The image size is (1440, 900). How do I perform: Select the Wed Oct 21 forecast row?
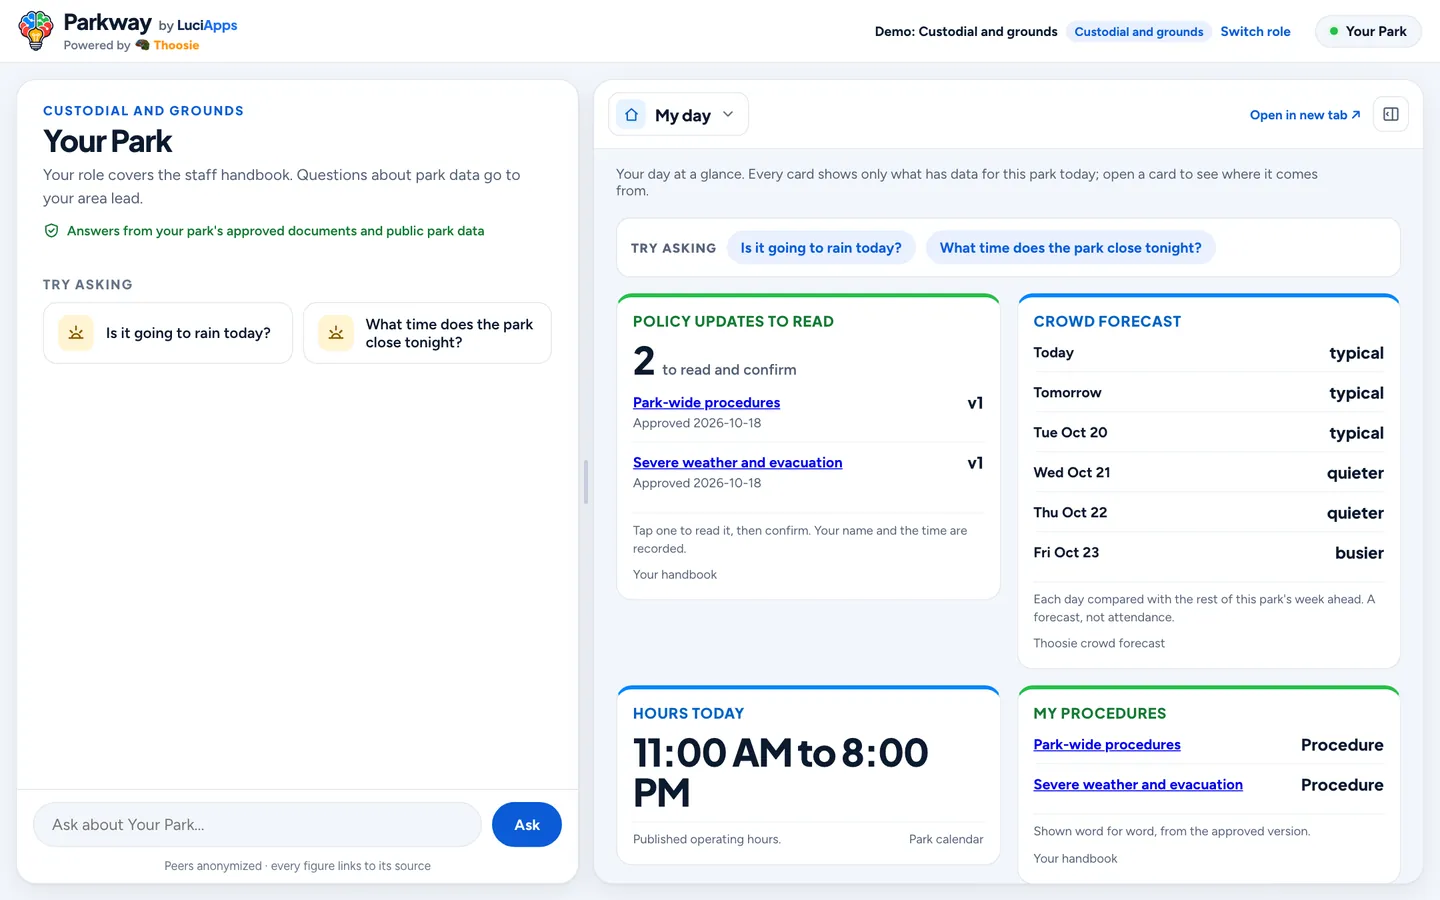tap(1208, 473)
